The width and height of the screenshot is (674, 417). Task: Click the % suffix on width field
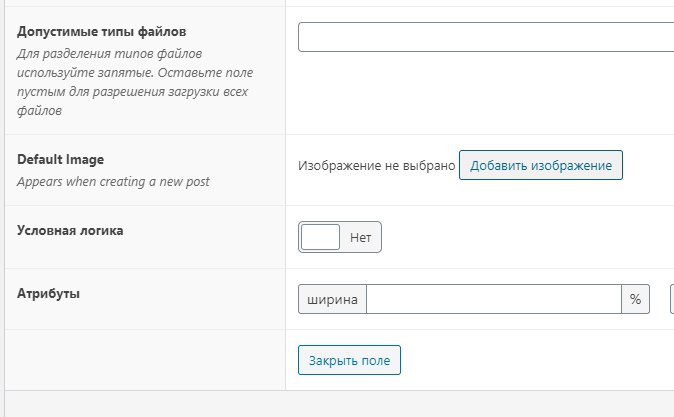point(635,299)
